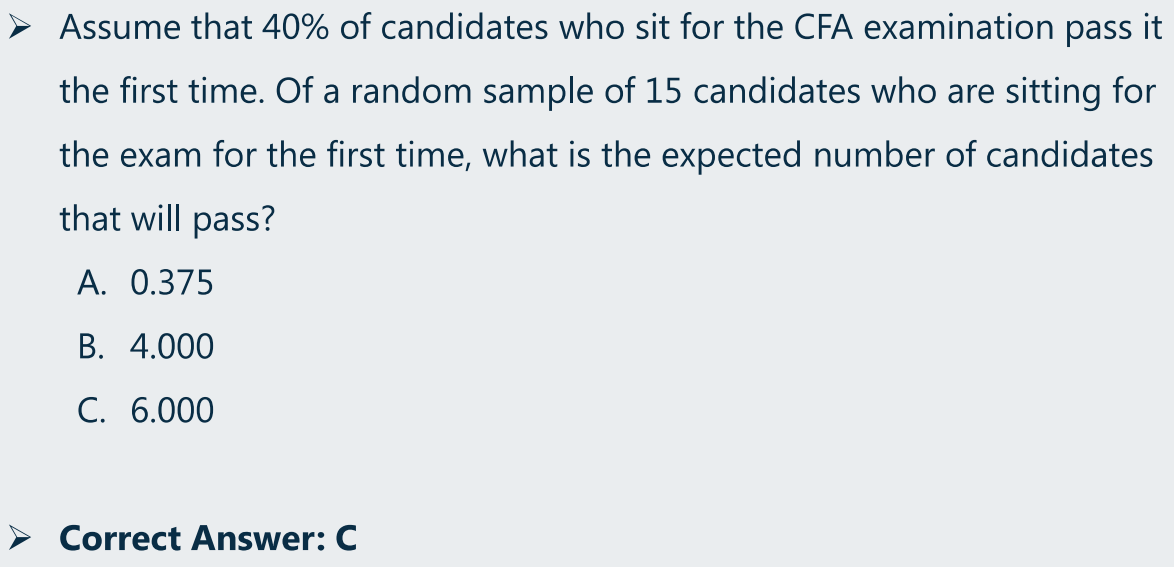Image resolution: width=1174 pixels, height=567 pixels.
Task: Select answer option C. 6.000
Action: pyautogui.click(x=145, y=410)
